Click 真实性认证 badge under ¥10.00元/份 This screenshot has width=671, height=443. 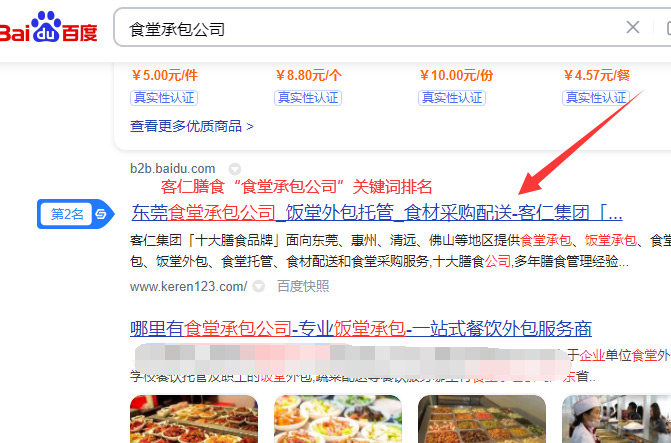click(451, 98)
